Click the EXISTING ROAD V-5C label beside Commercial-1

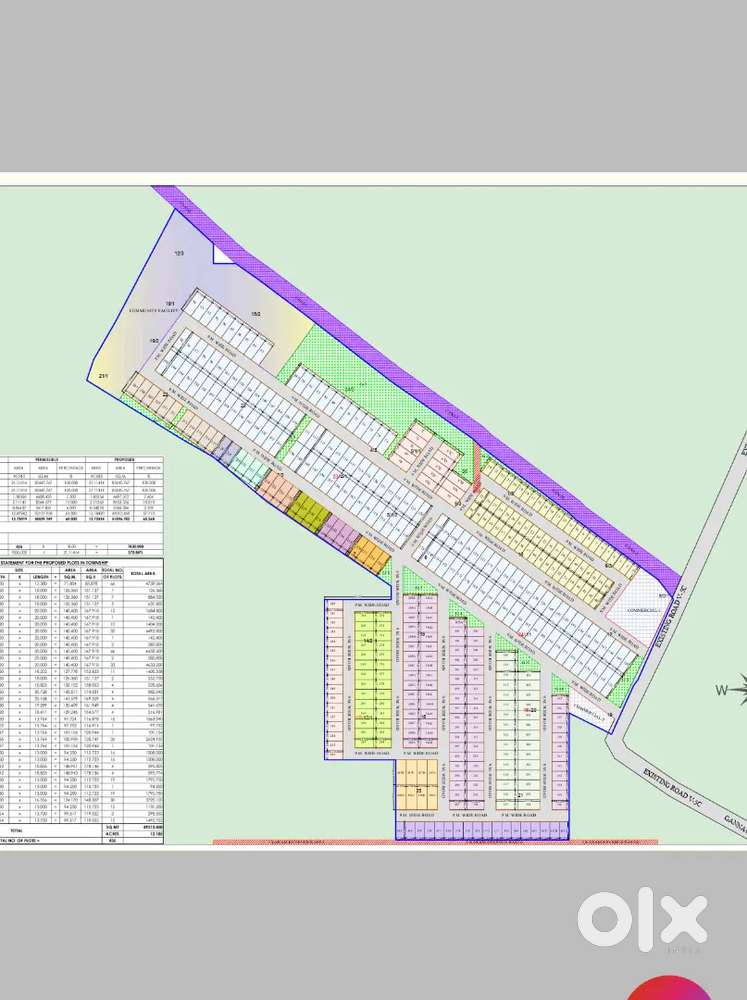(671, 617)
